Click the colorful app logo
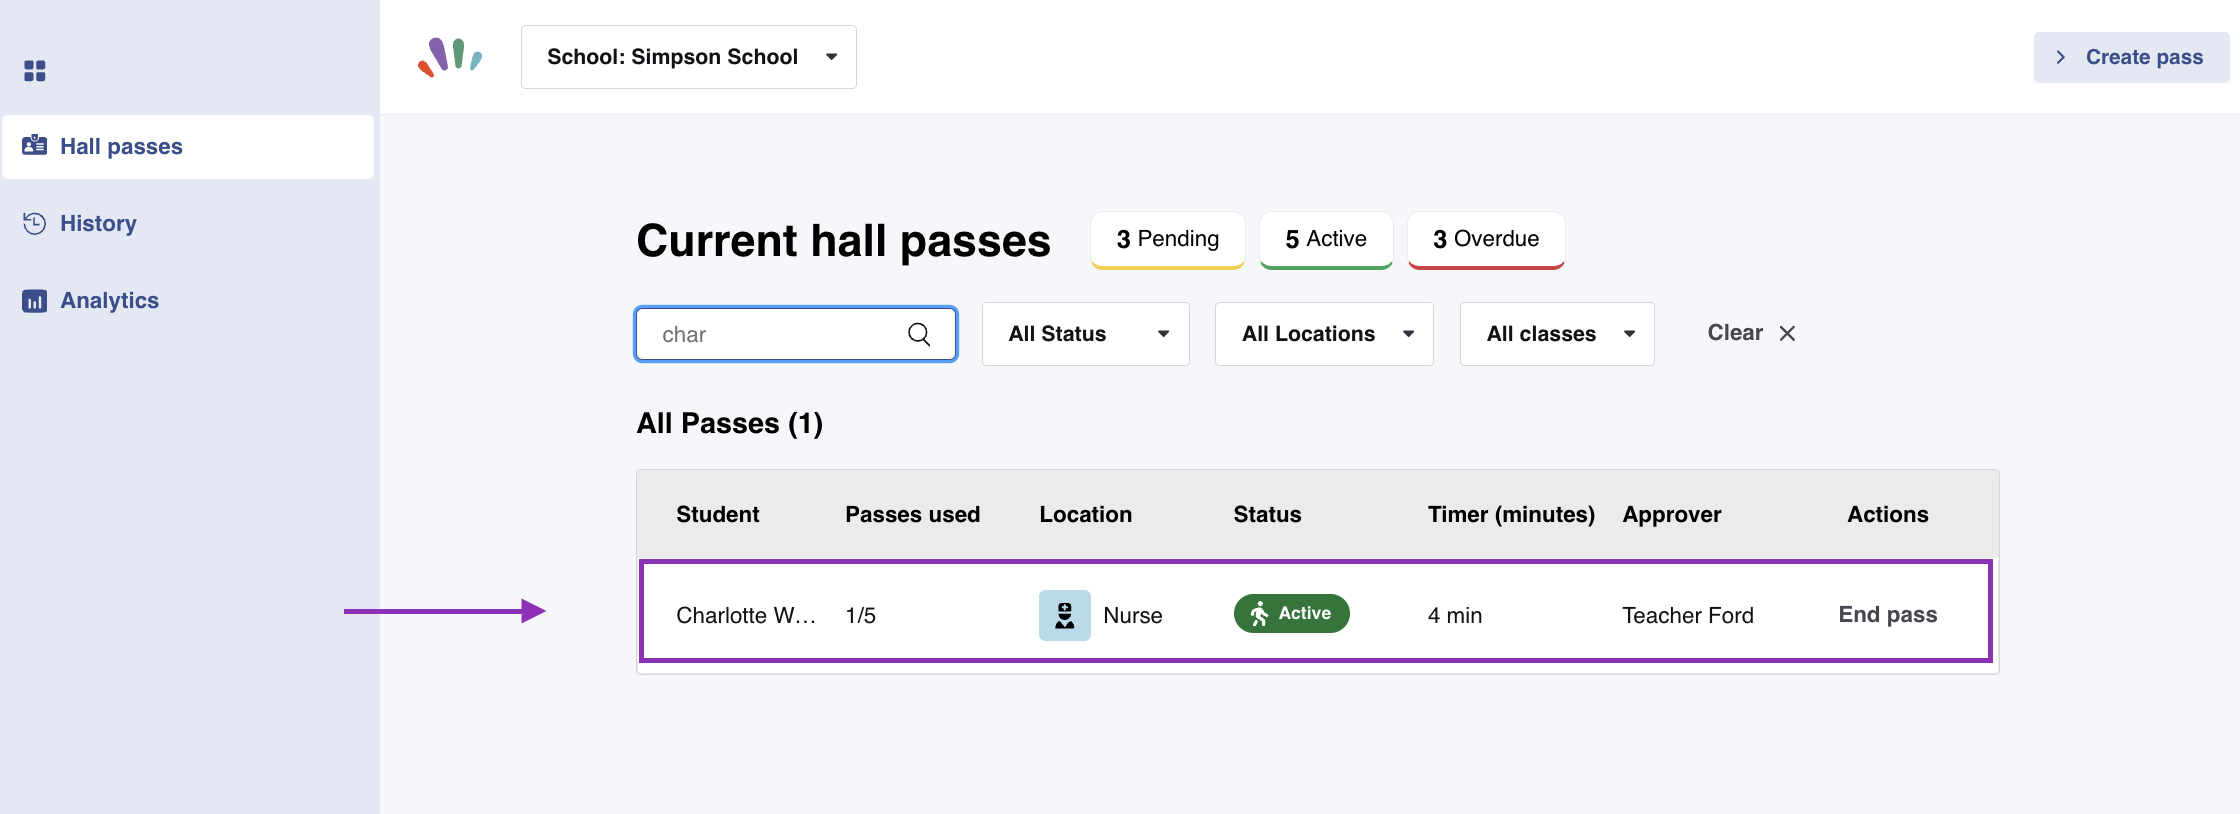The width and height of the screenshot is (2240, 814). [x=450, y=57]
